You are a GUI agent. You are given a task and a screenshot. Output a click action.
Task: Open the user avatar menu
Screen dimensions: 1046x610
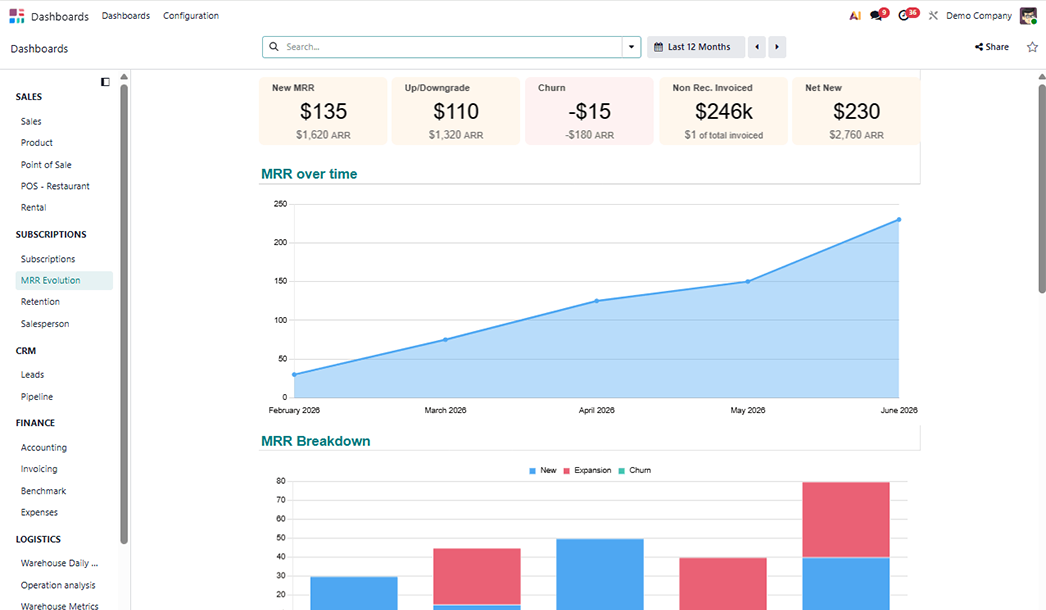tap(1028, 15)
